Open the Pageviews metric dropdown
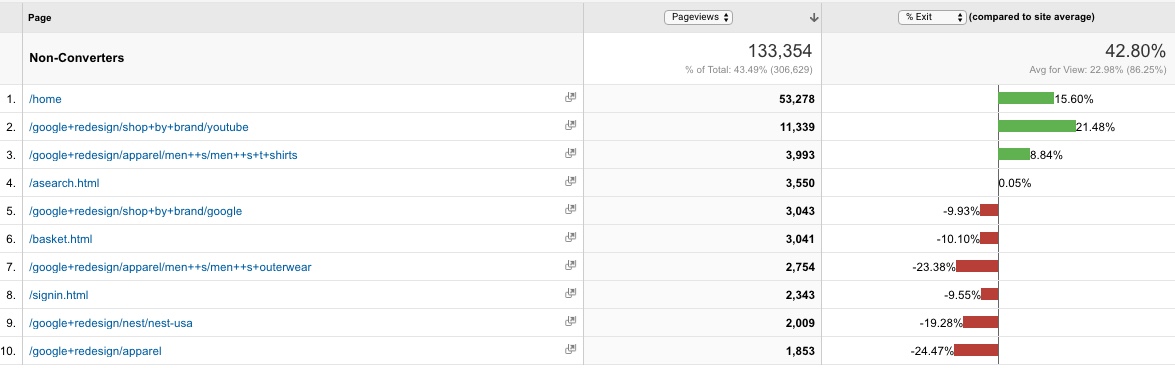1175x368 pixels. click(698, 17)
